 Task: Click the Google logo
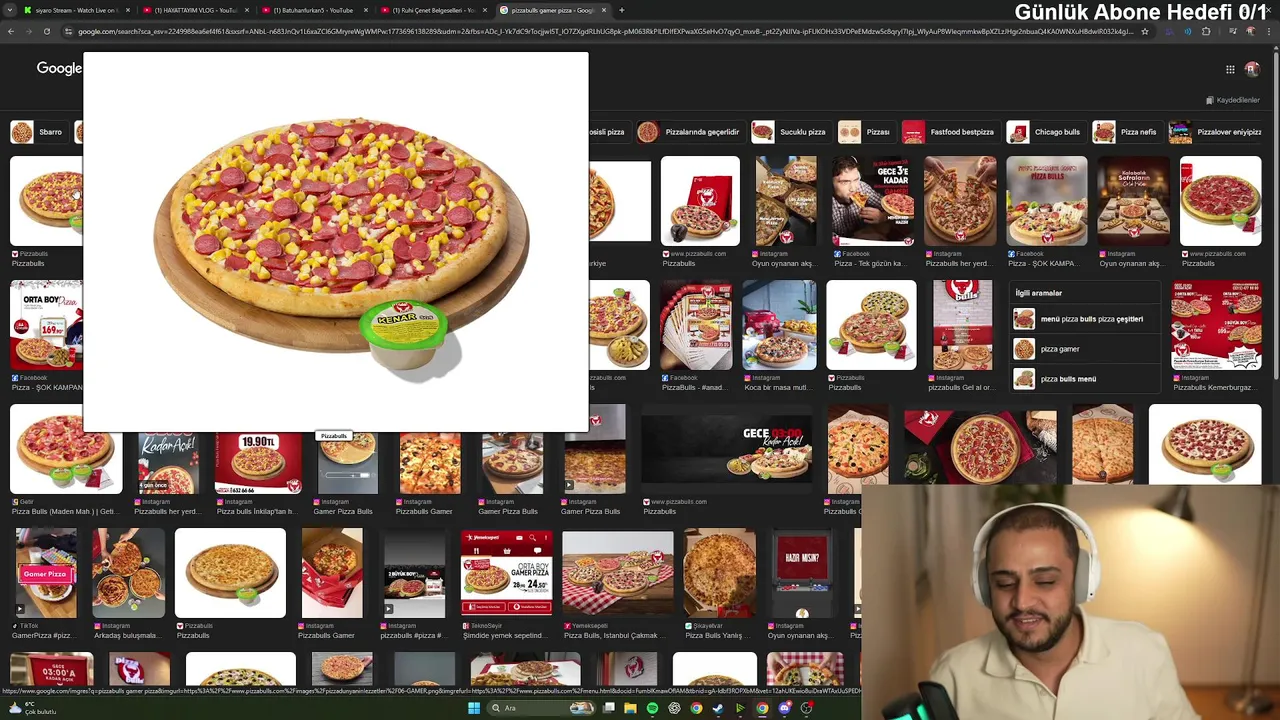[x=59, y=68]
